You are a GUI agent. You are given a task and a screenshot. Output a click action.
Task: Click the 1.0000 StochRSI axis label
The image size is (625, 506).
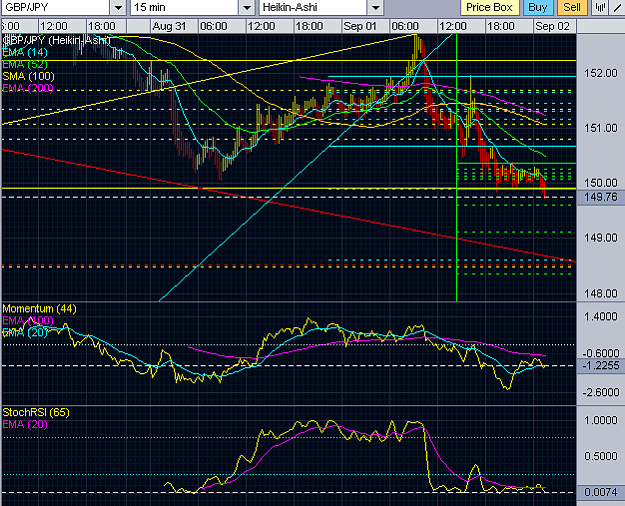[x=601, y=420]
